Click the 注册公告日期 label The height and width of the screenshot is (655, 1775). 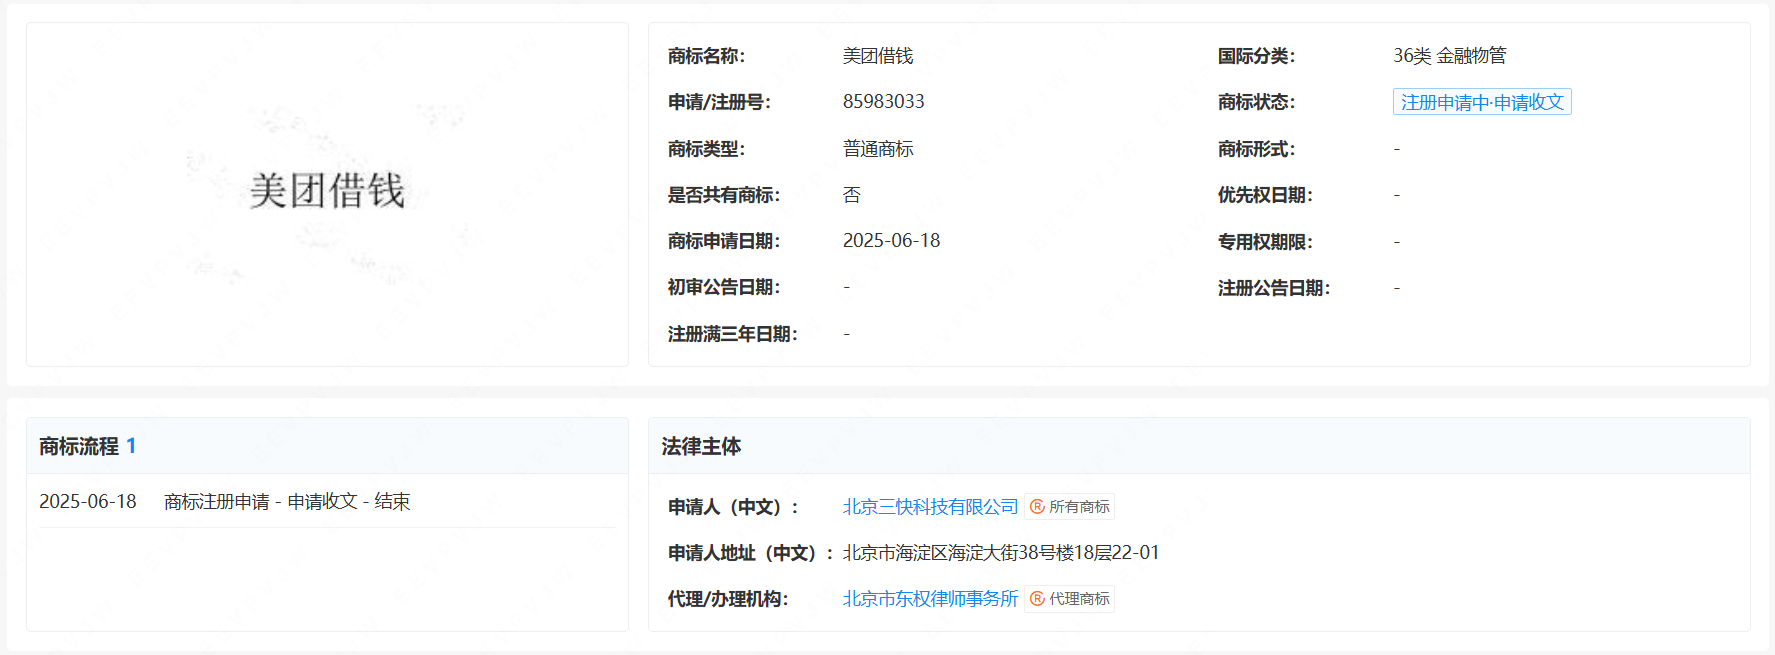pos(1274,288)
